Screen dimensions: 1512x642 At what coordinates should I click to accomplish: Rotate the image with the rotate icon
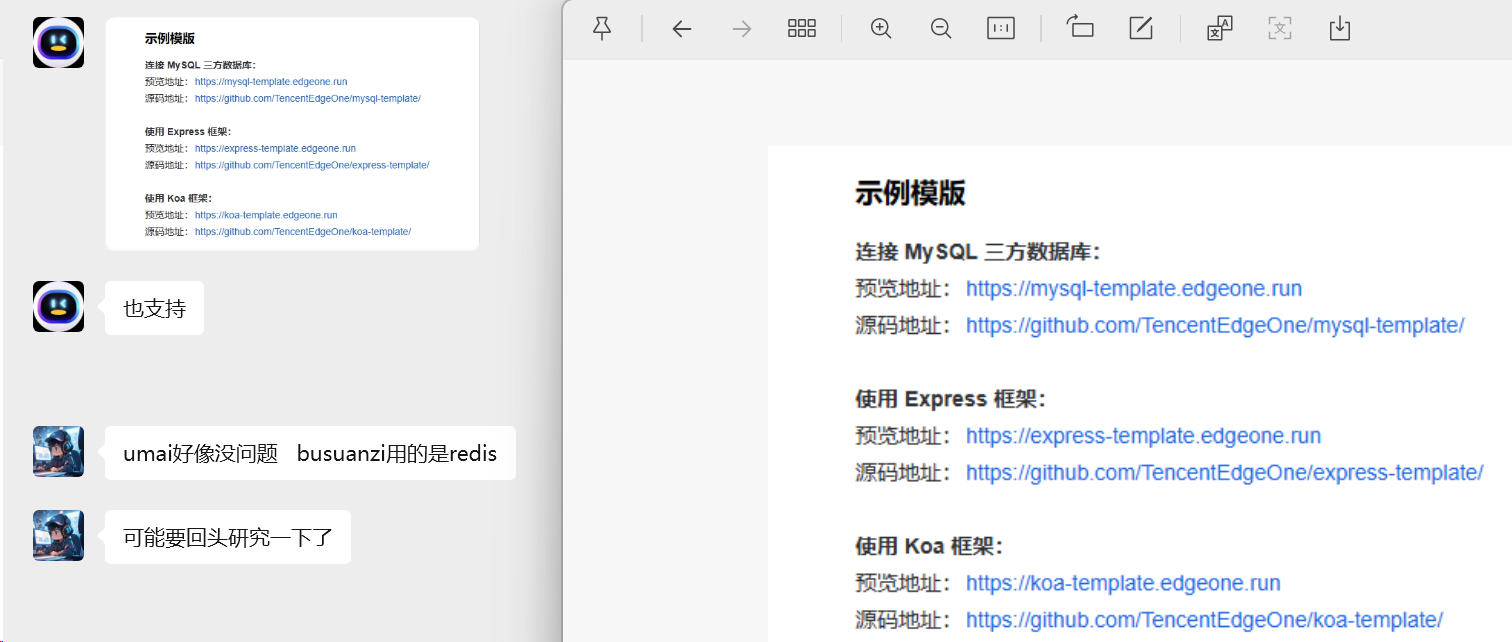coord(1080,28)
